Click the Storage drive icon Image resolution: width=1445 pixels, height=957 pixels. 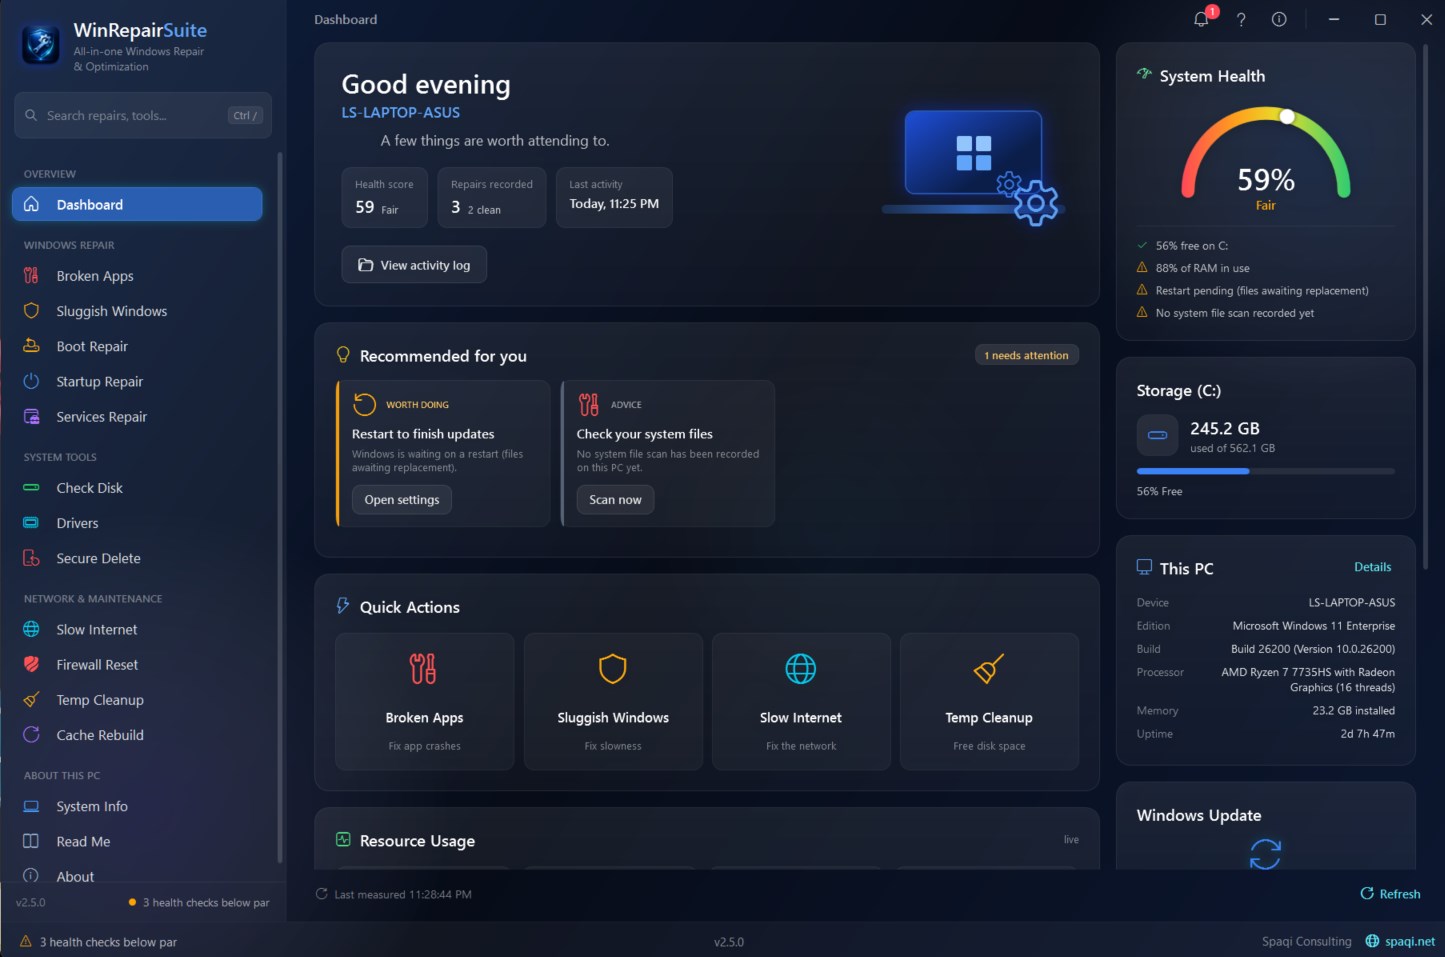(1157, 435)
